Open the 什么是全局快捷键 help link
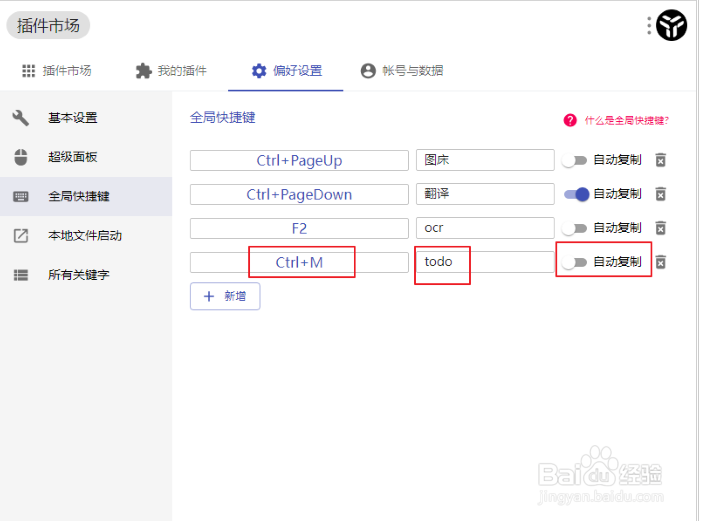The image size is (702, 521). click(x=624, y=120)
